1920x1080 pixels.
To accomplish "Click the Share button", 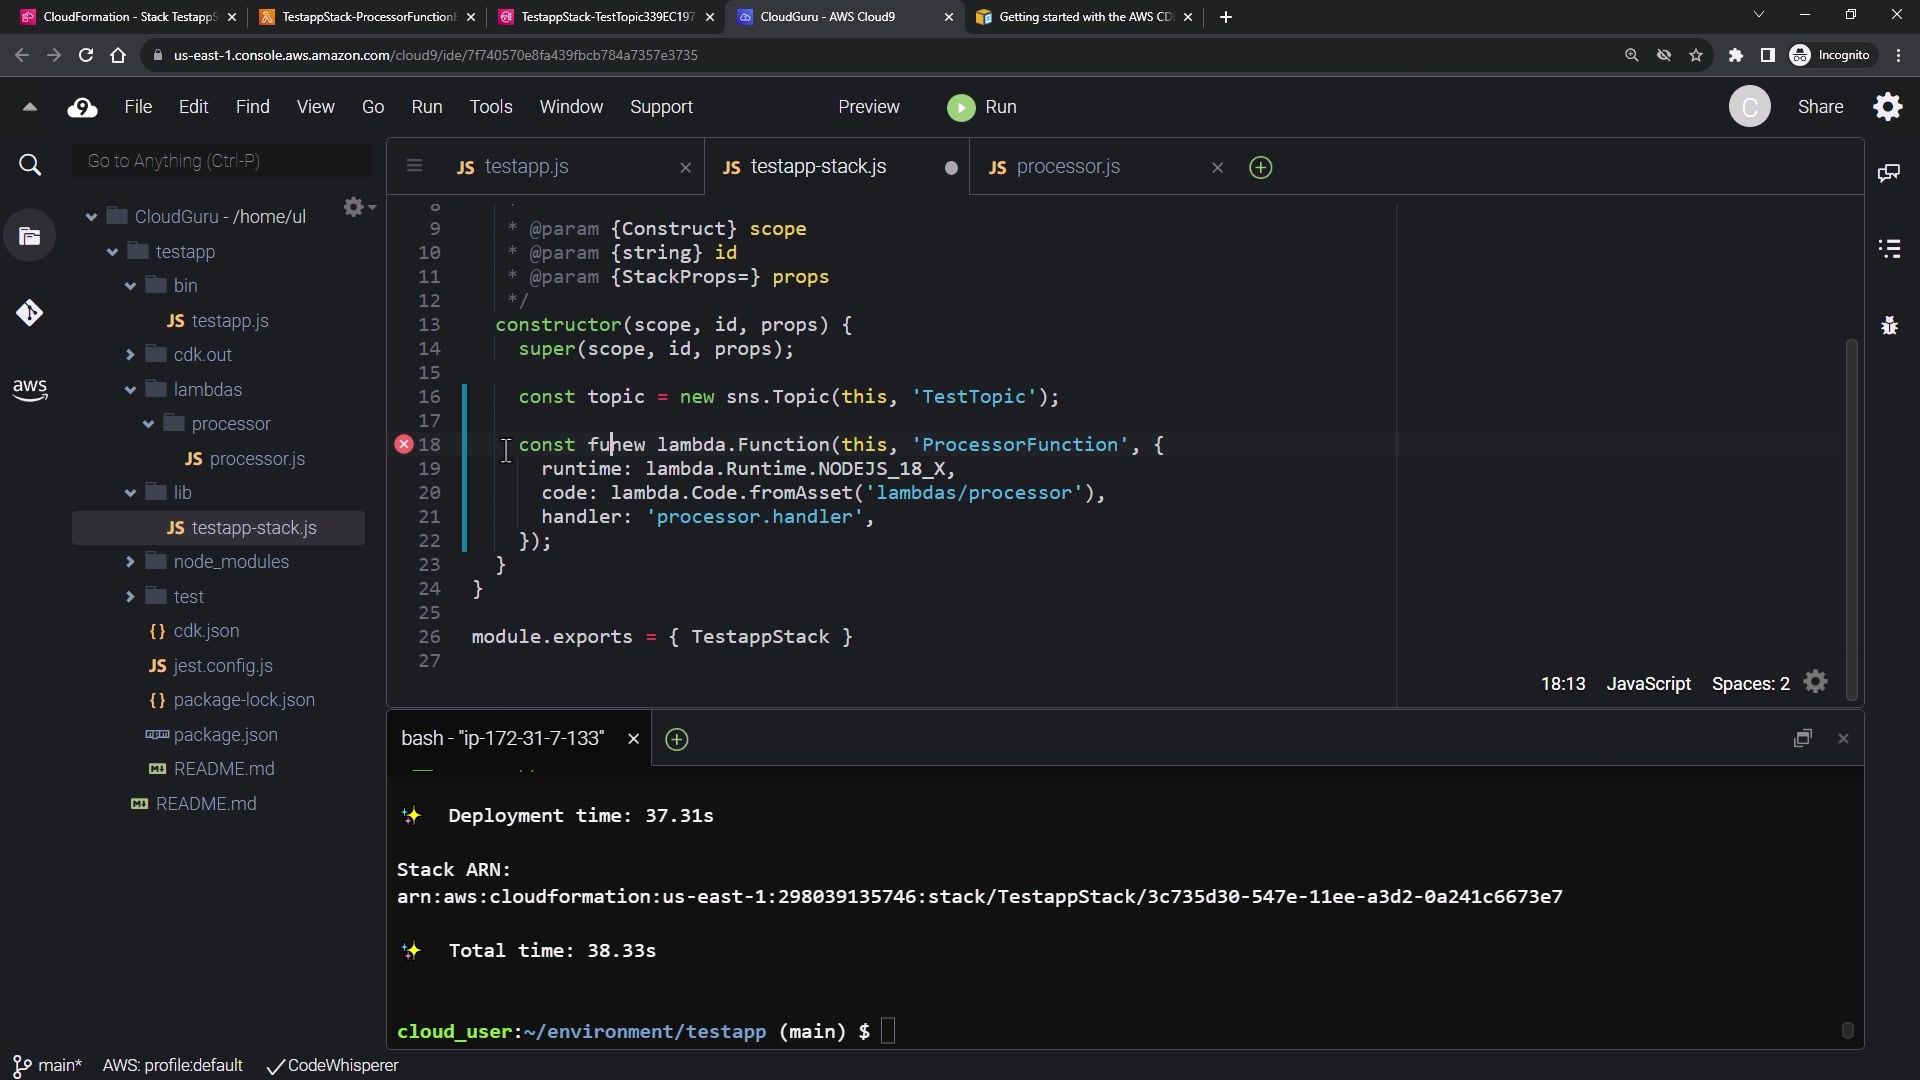I will 1820,107.
